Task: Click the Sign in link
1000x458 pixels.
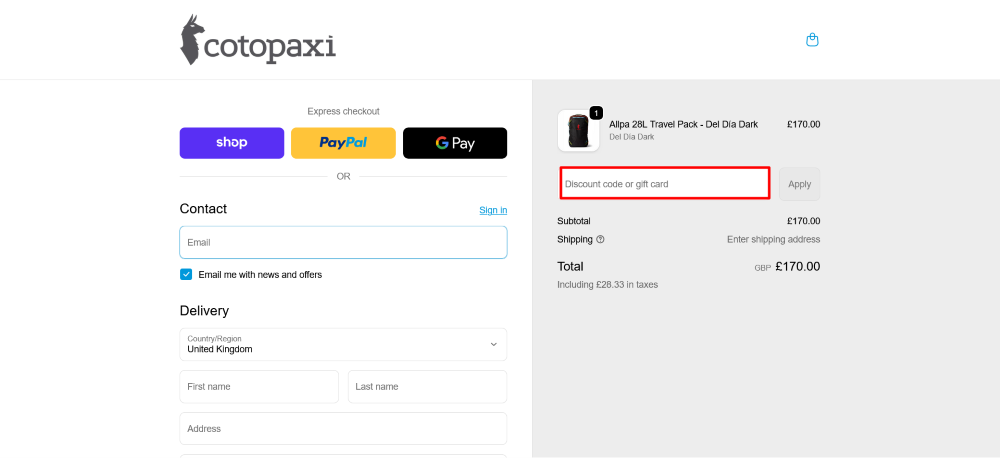Action: tap(493, 210)
